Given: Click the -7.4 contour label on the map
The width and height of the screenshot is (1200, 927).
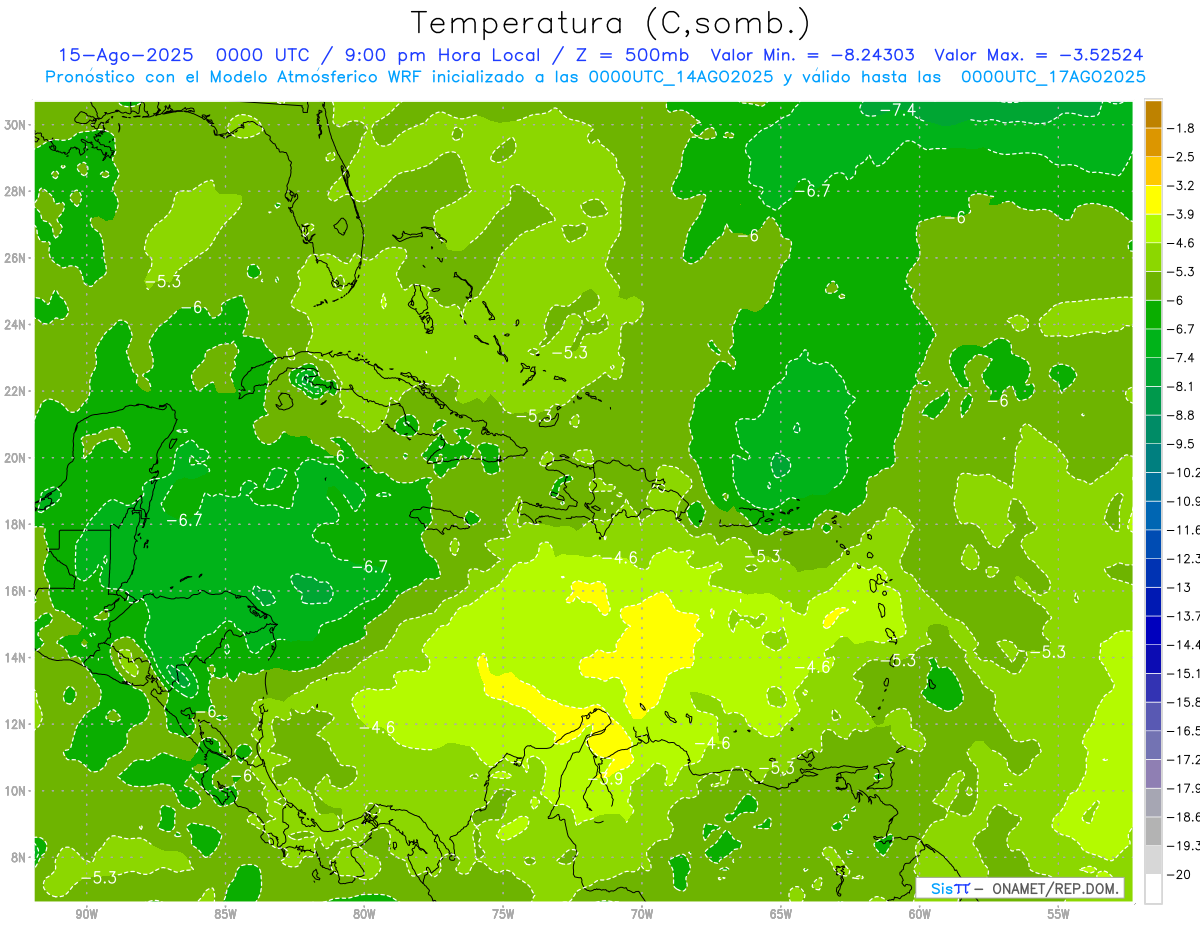Looking at the screenshot, I should (897, 110).
